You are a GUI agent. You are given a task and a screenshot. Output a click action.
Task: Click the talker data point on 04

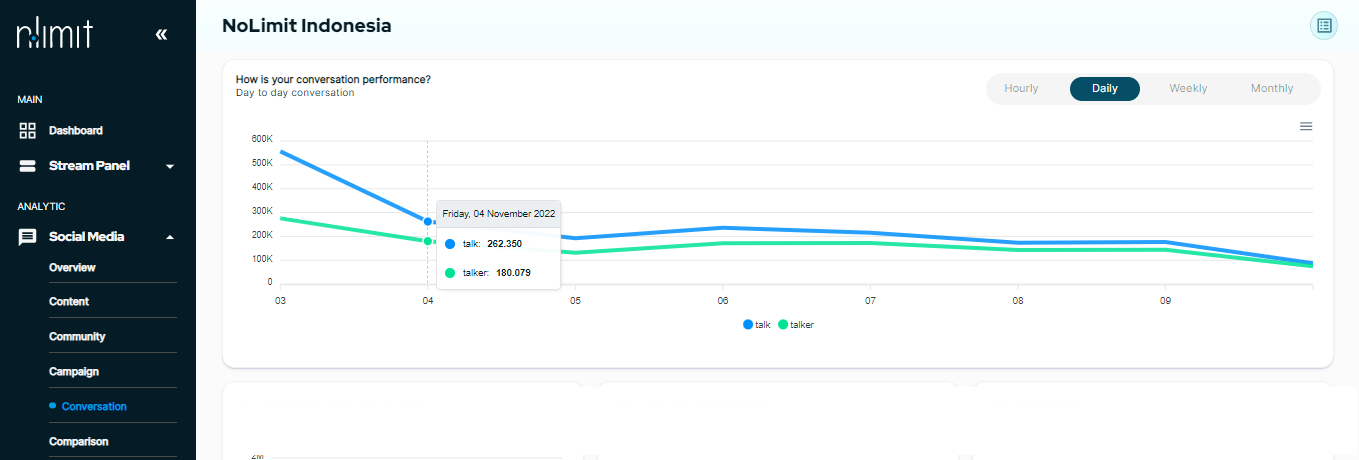pos(428,241)
